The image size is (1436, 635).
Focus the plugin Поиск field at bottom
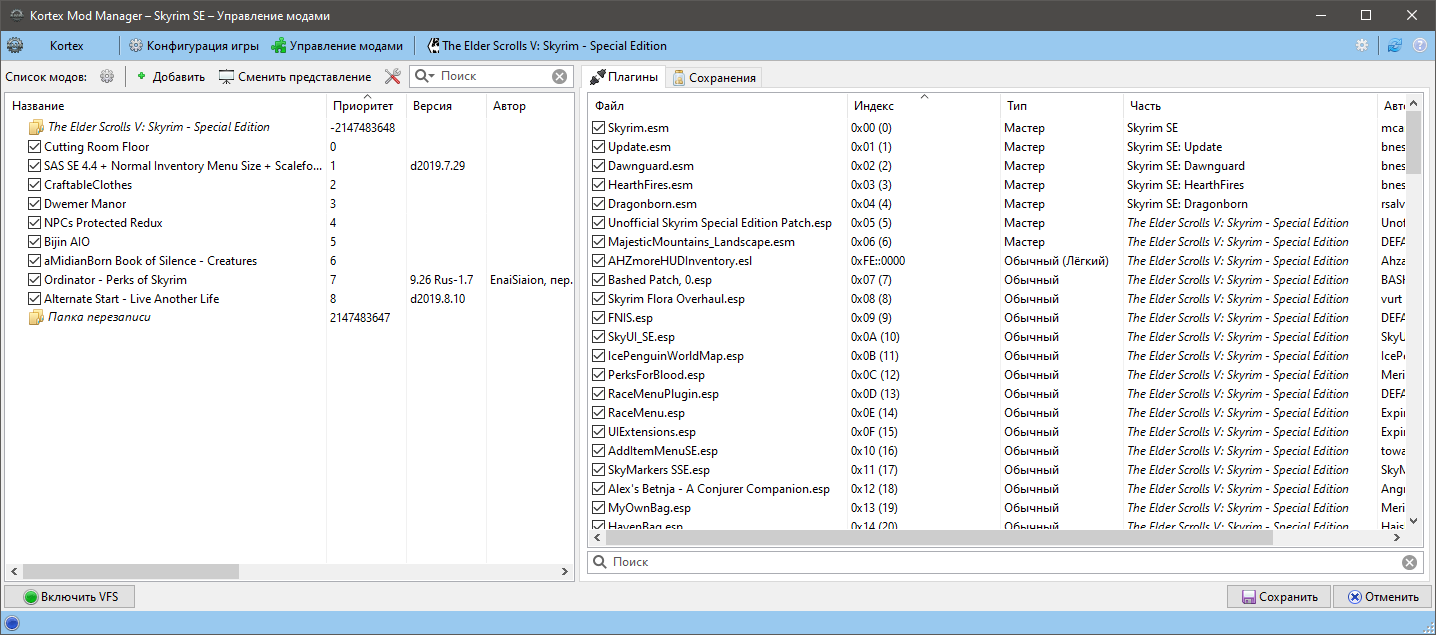pos(1004,562)
